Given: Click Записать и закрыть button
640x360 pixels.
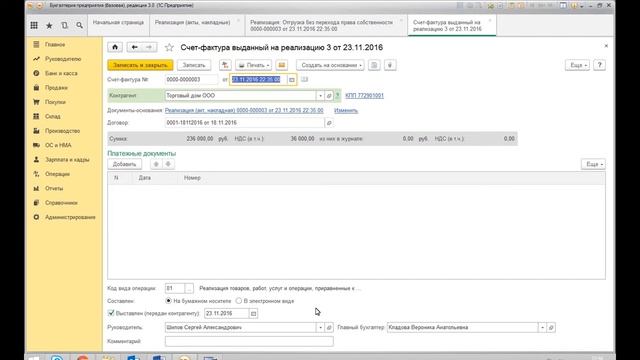Looking at the screenshot, I should tap(140, 65).
